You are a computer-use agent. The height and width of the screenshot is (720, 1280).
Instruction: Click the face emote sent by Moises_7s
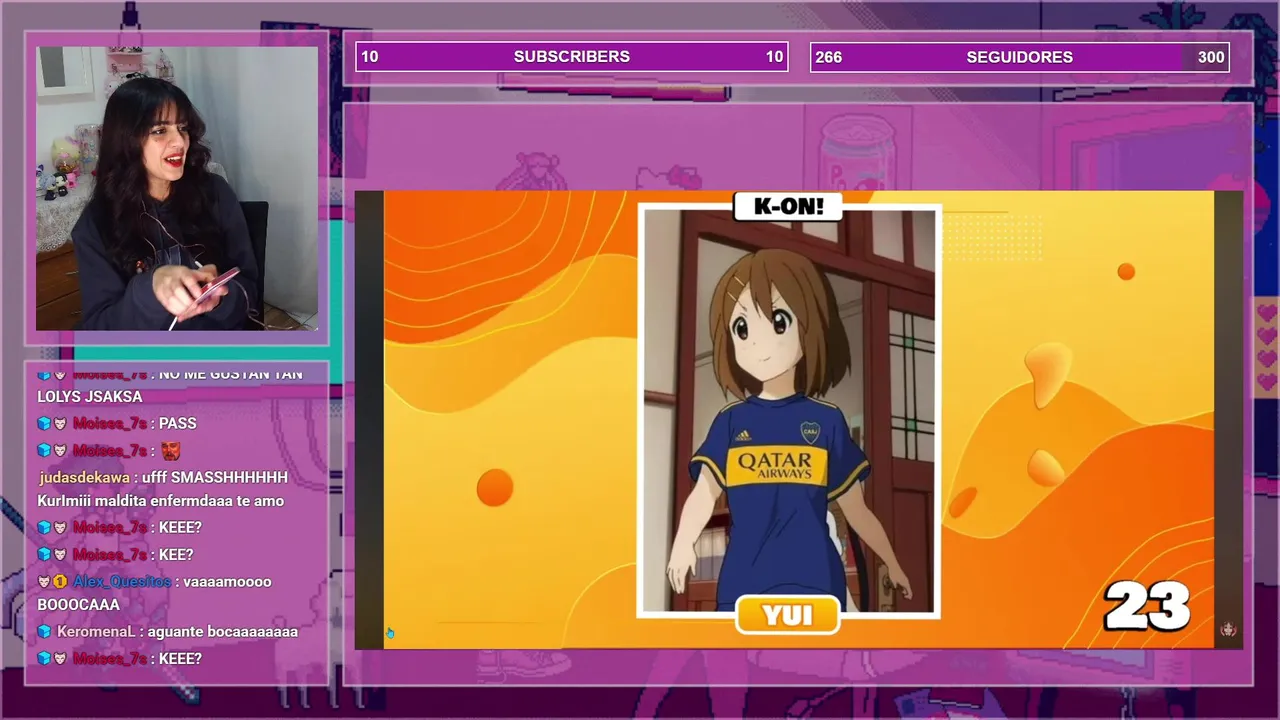[x=171, y=451]
